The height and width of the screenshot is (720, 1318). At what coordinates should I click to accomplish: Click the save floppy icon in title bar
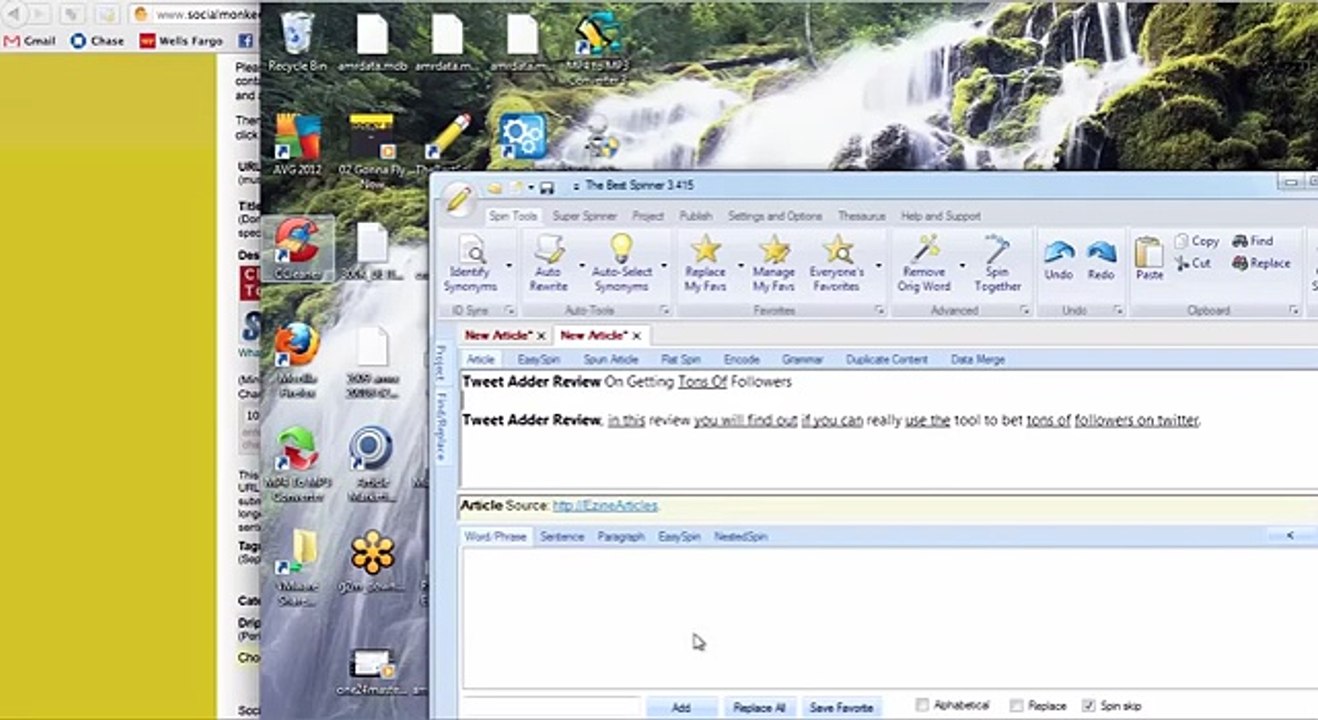coord(547,187)
